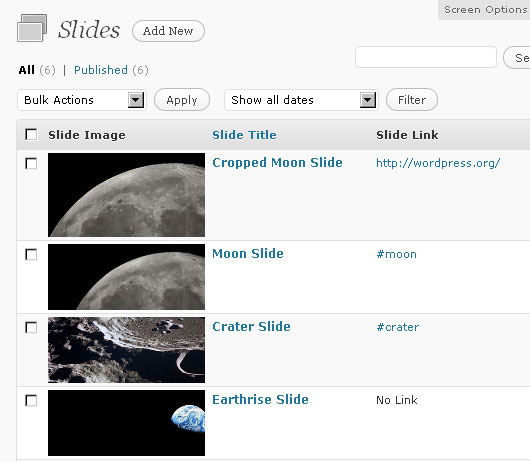Tick the Cropped Moon Slide checkbox
Screen dimensions: 530x462
point(31,163)
